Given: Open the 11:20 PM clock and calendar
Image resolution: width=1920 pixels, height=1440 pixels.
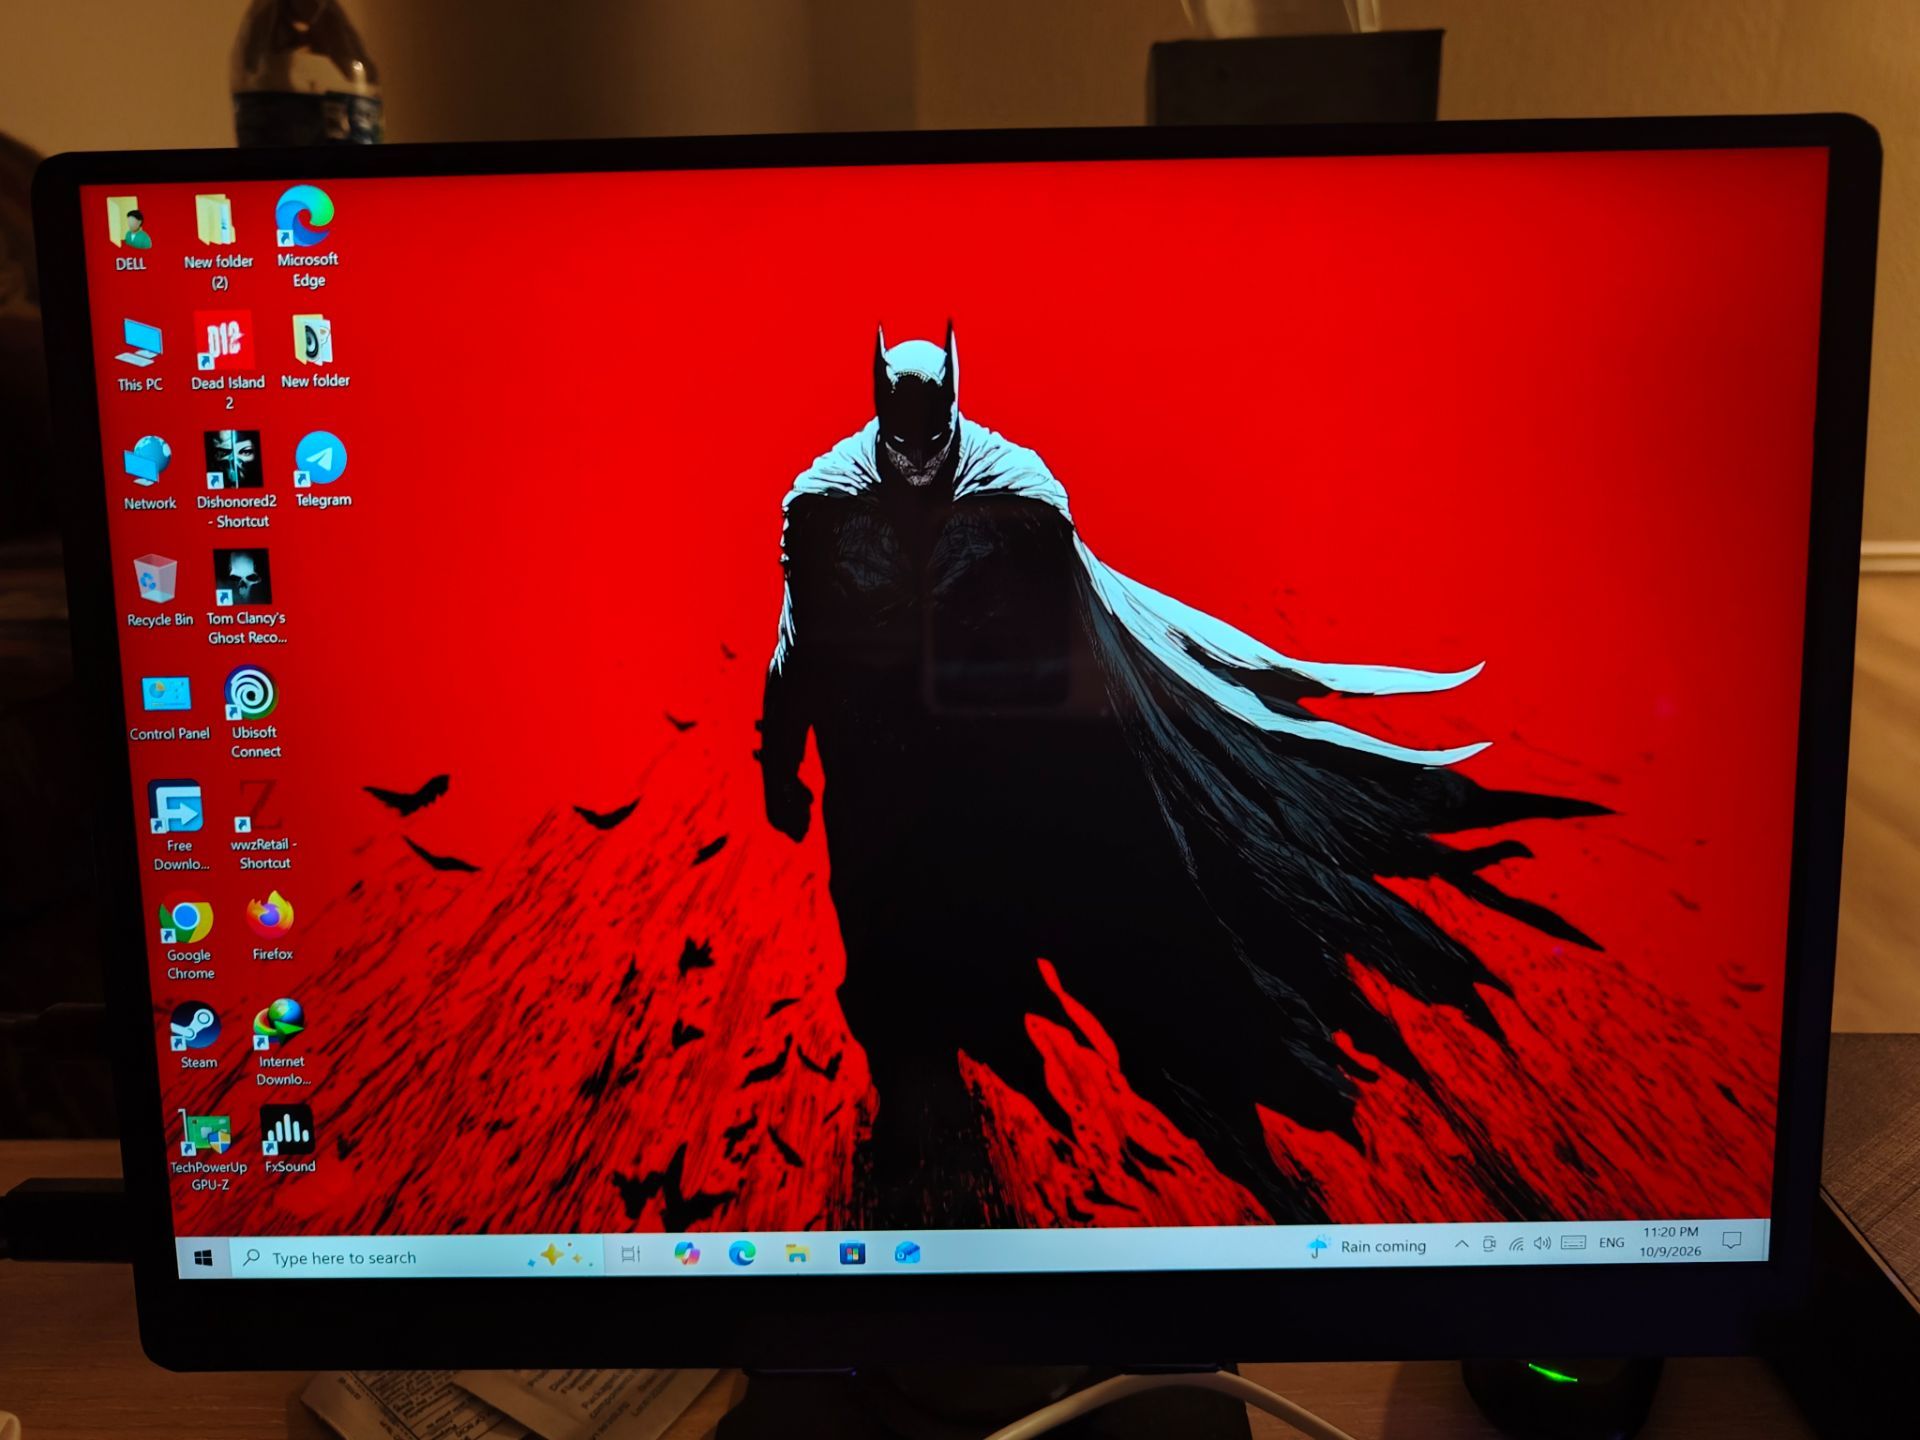Looking at the screenshot, I should click(x=1670, y=1241).
